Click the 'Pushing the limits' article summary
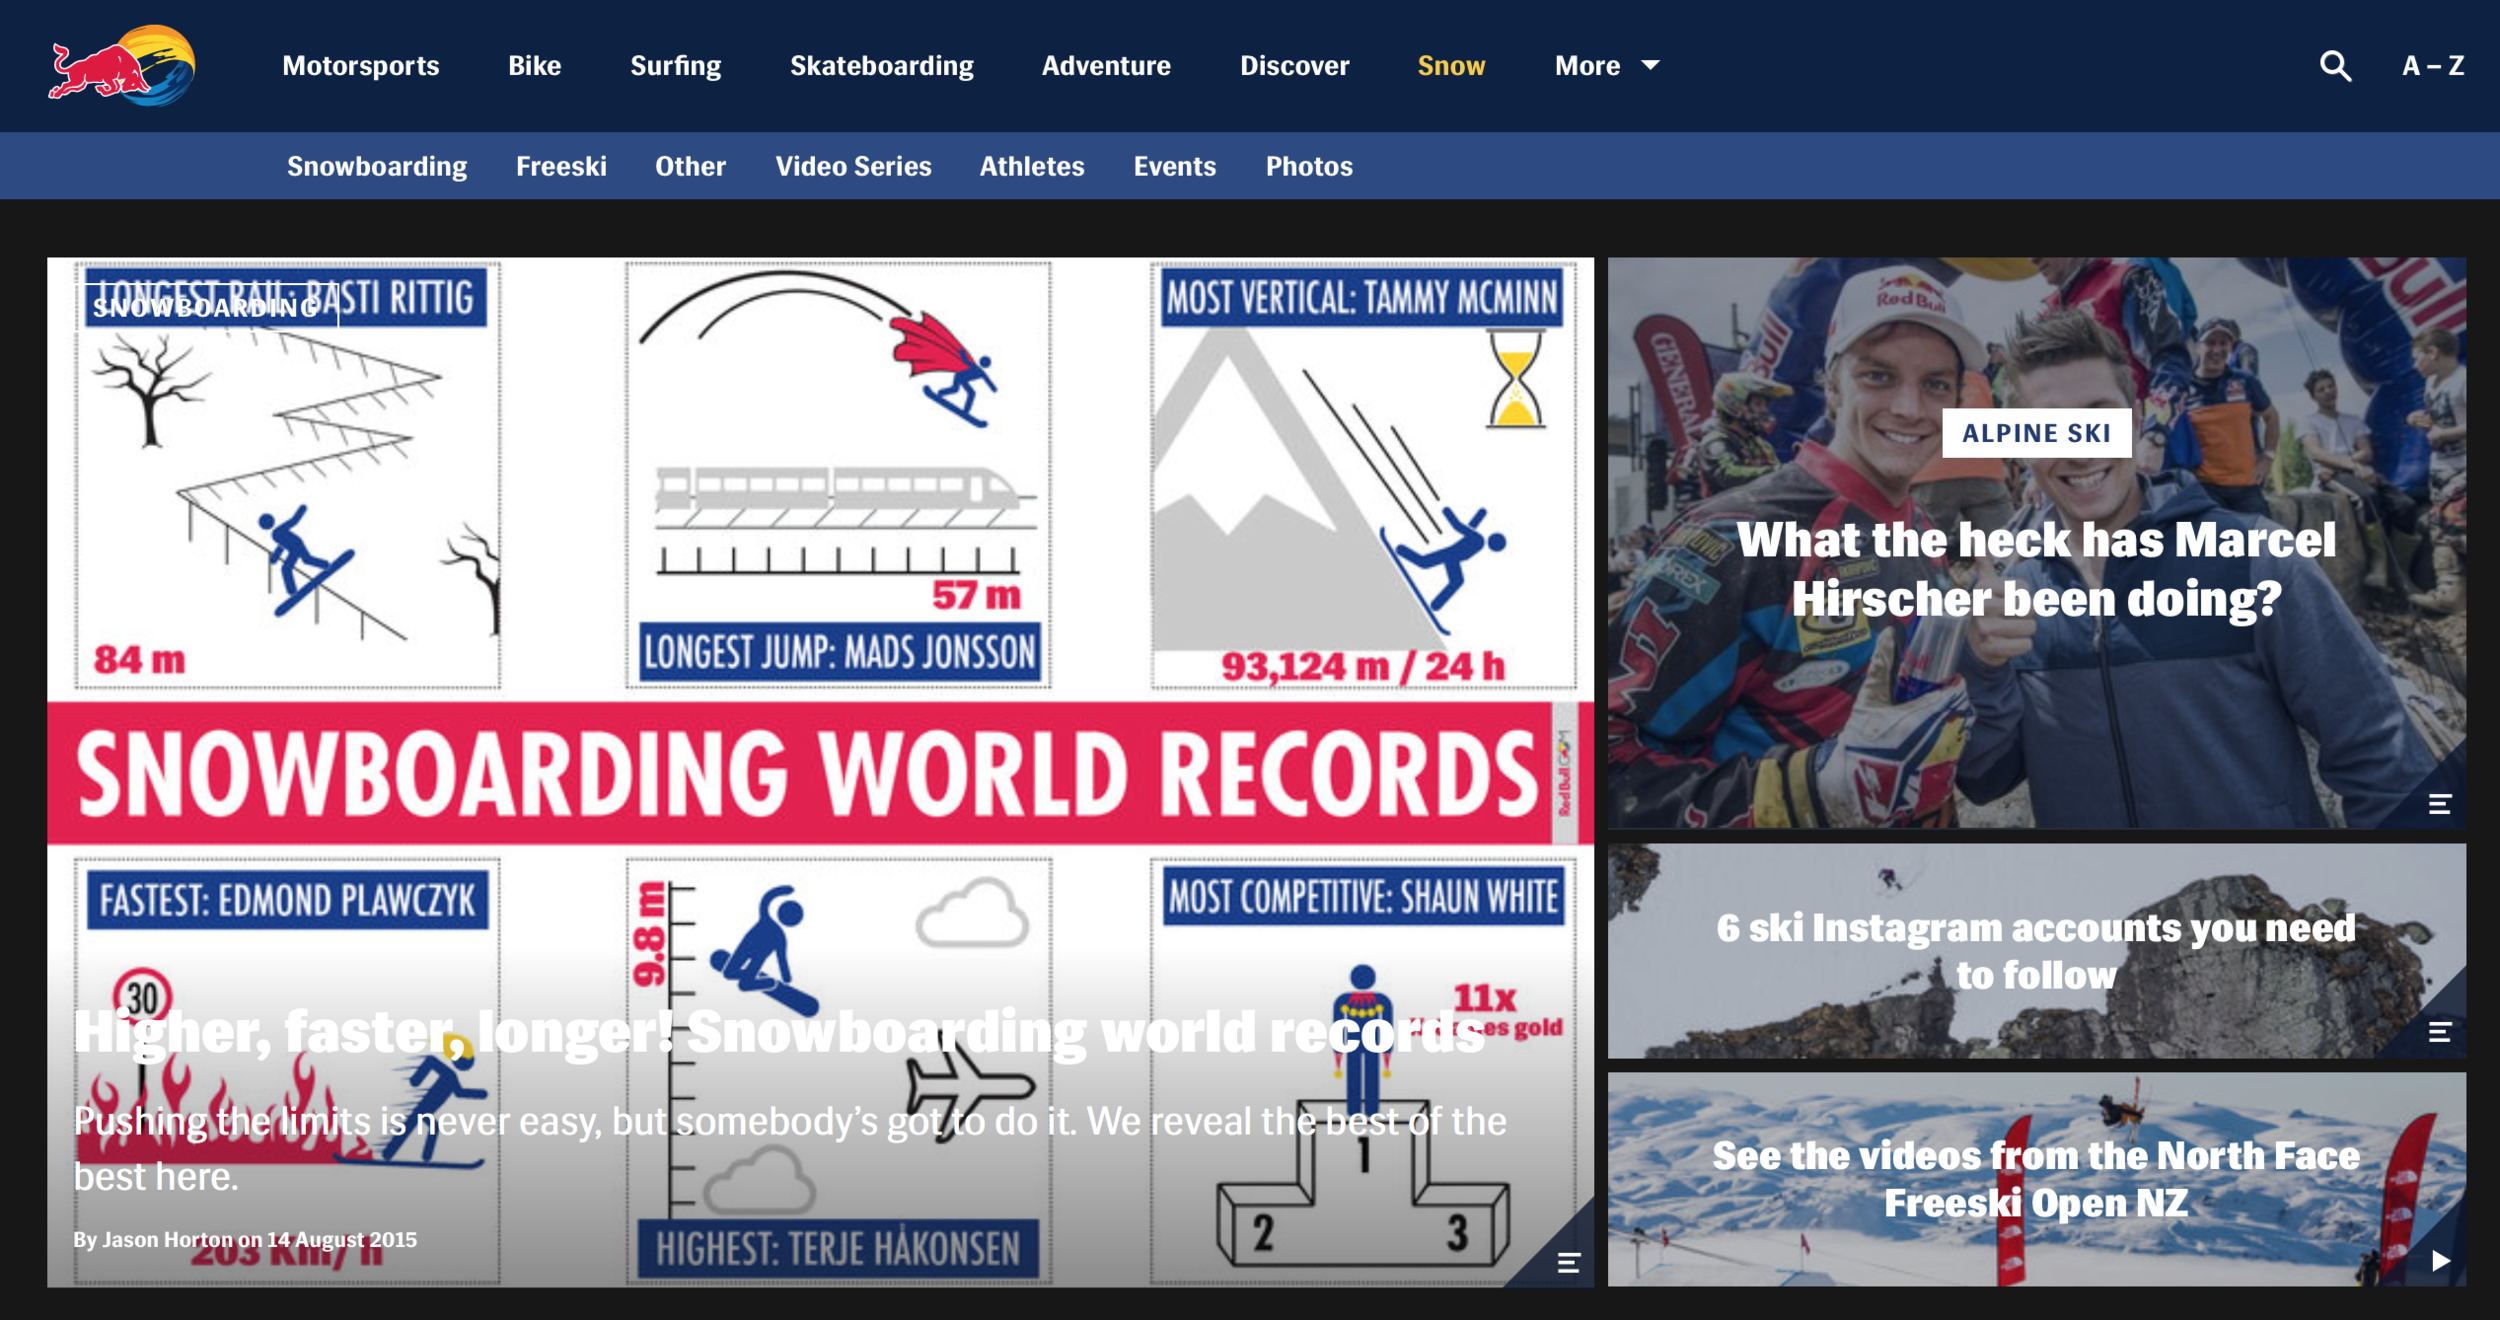Viewport: 2500px width, 1320px height. coord(790,1149)
